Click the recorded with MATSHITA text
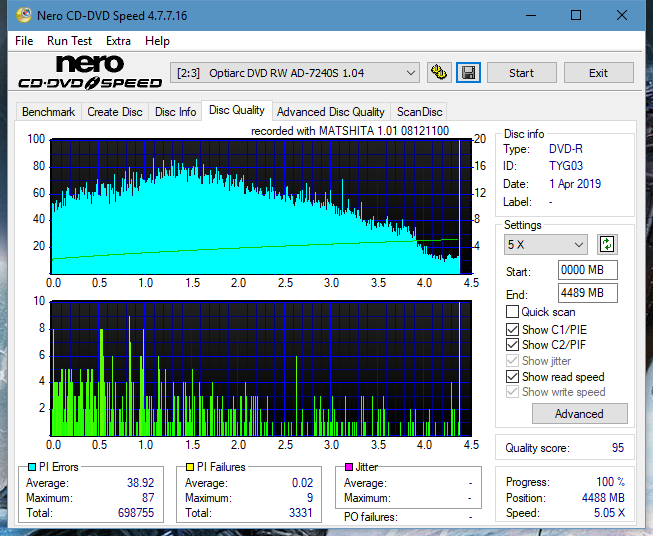The height and width of the screenshot is (536, 653). click(350, 131)
